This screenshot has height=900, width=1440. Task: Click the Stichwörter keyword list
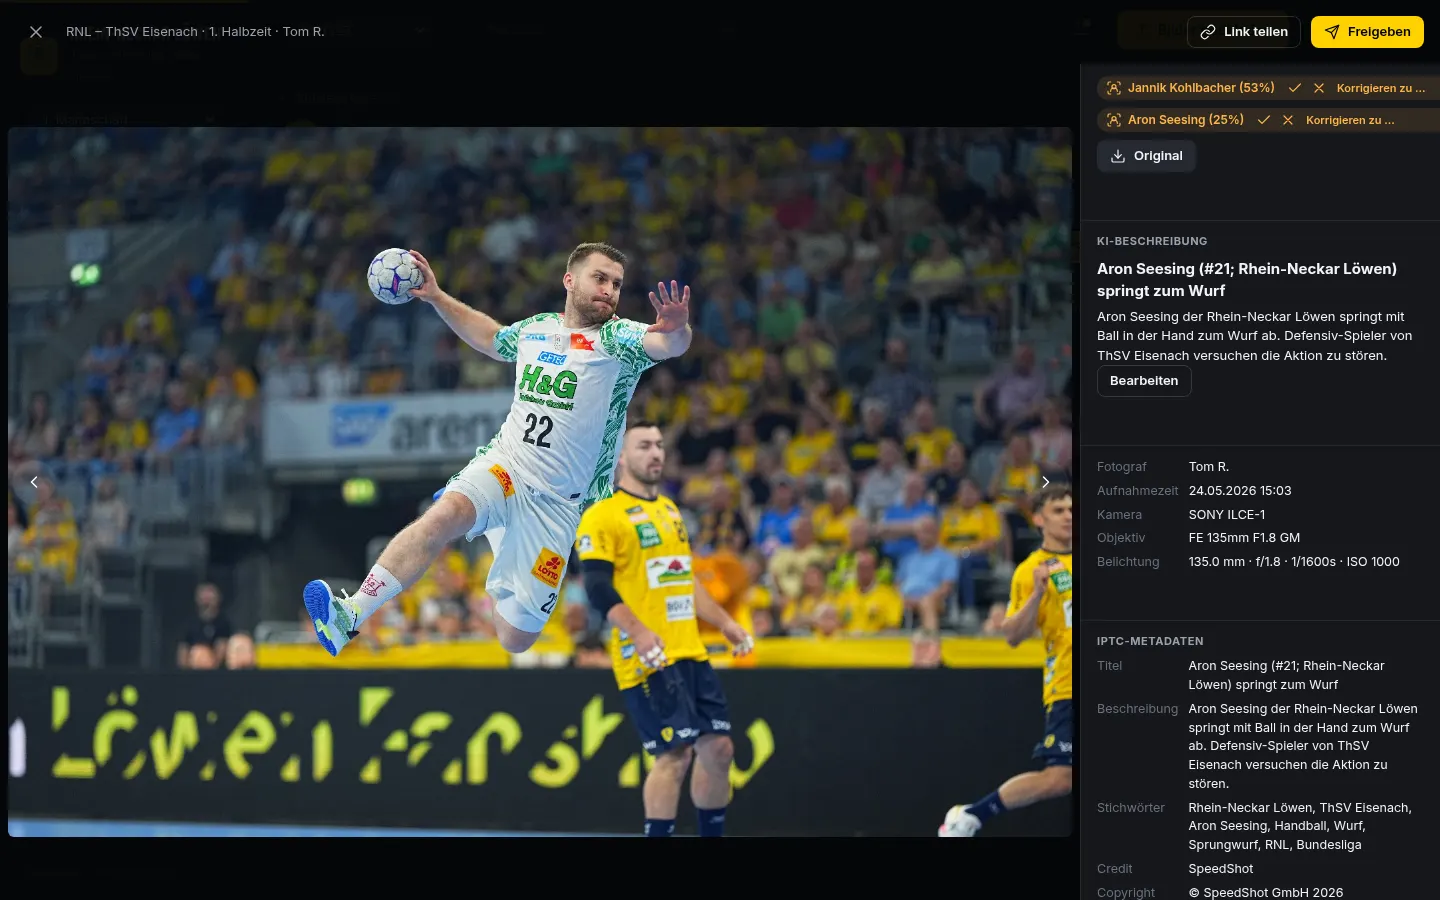[1300, 826]
